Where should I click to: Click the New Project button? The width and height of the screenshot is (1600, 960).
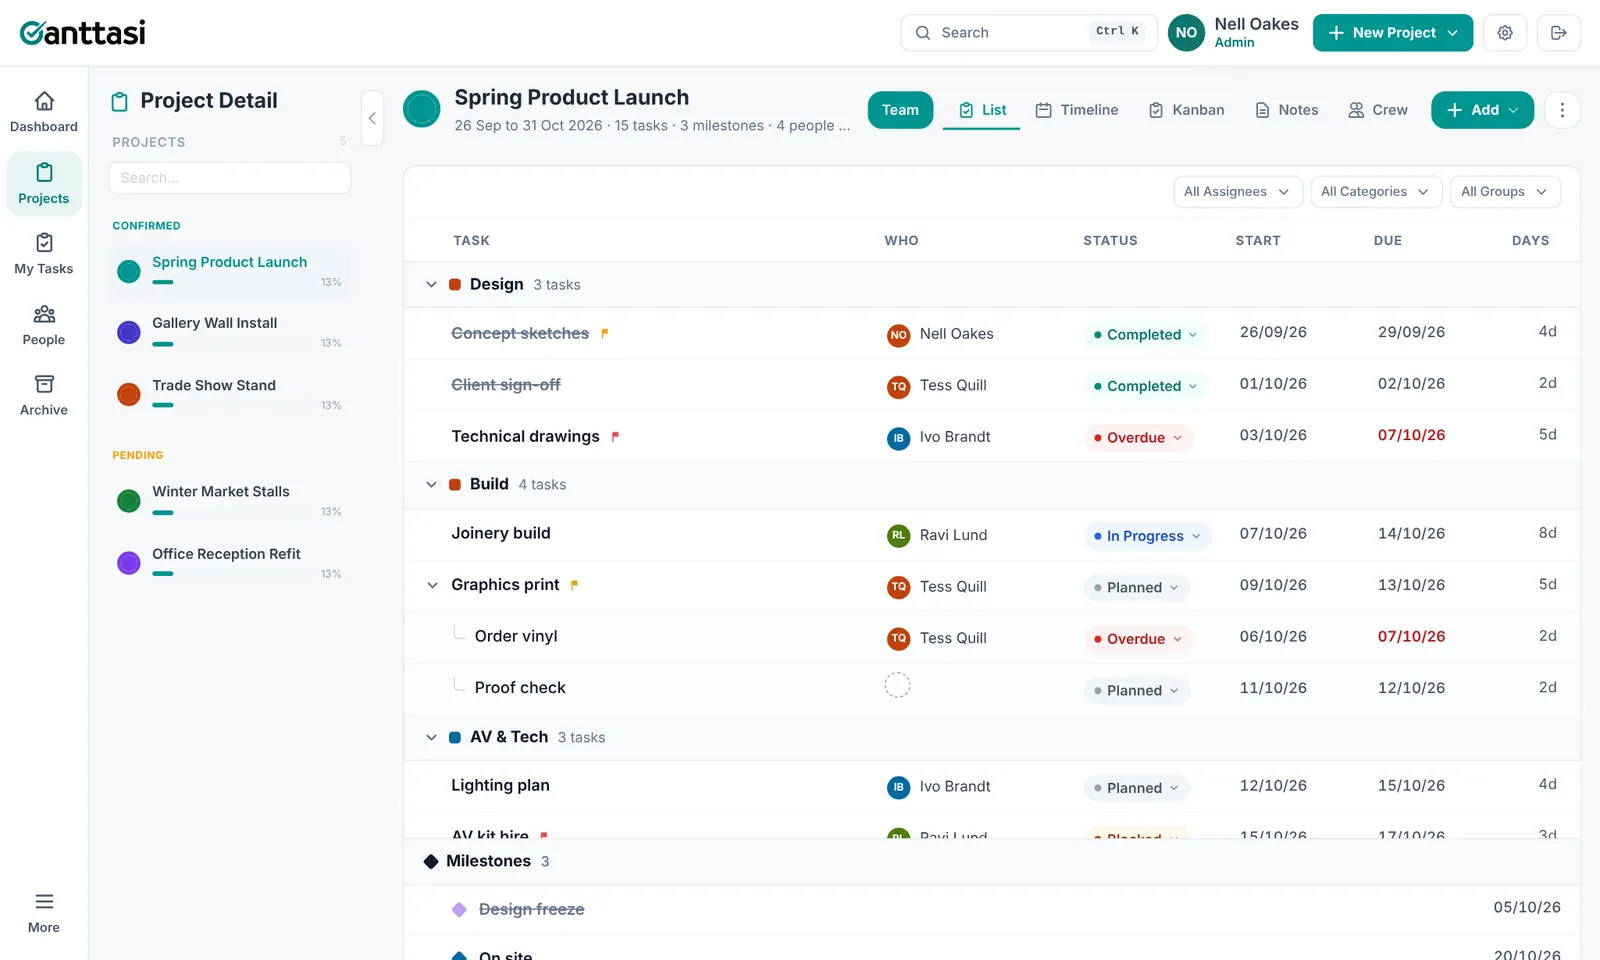coord(1393,33)
